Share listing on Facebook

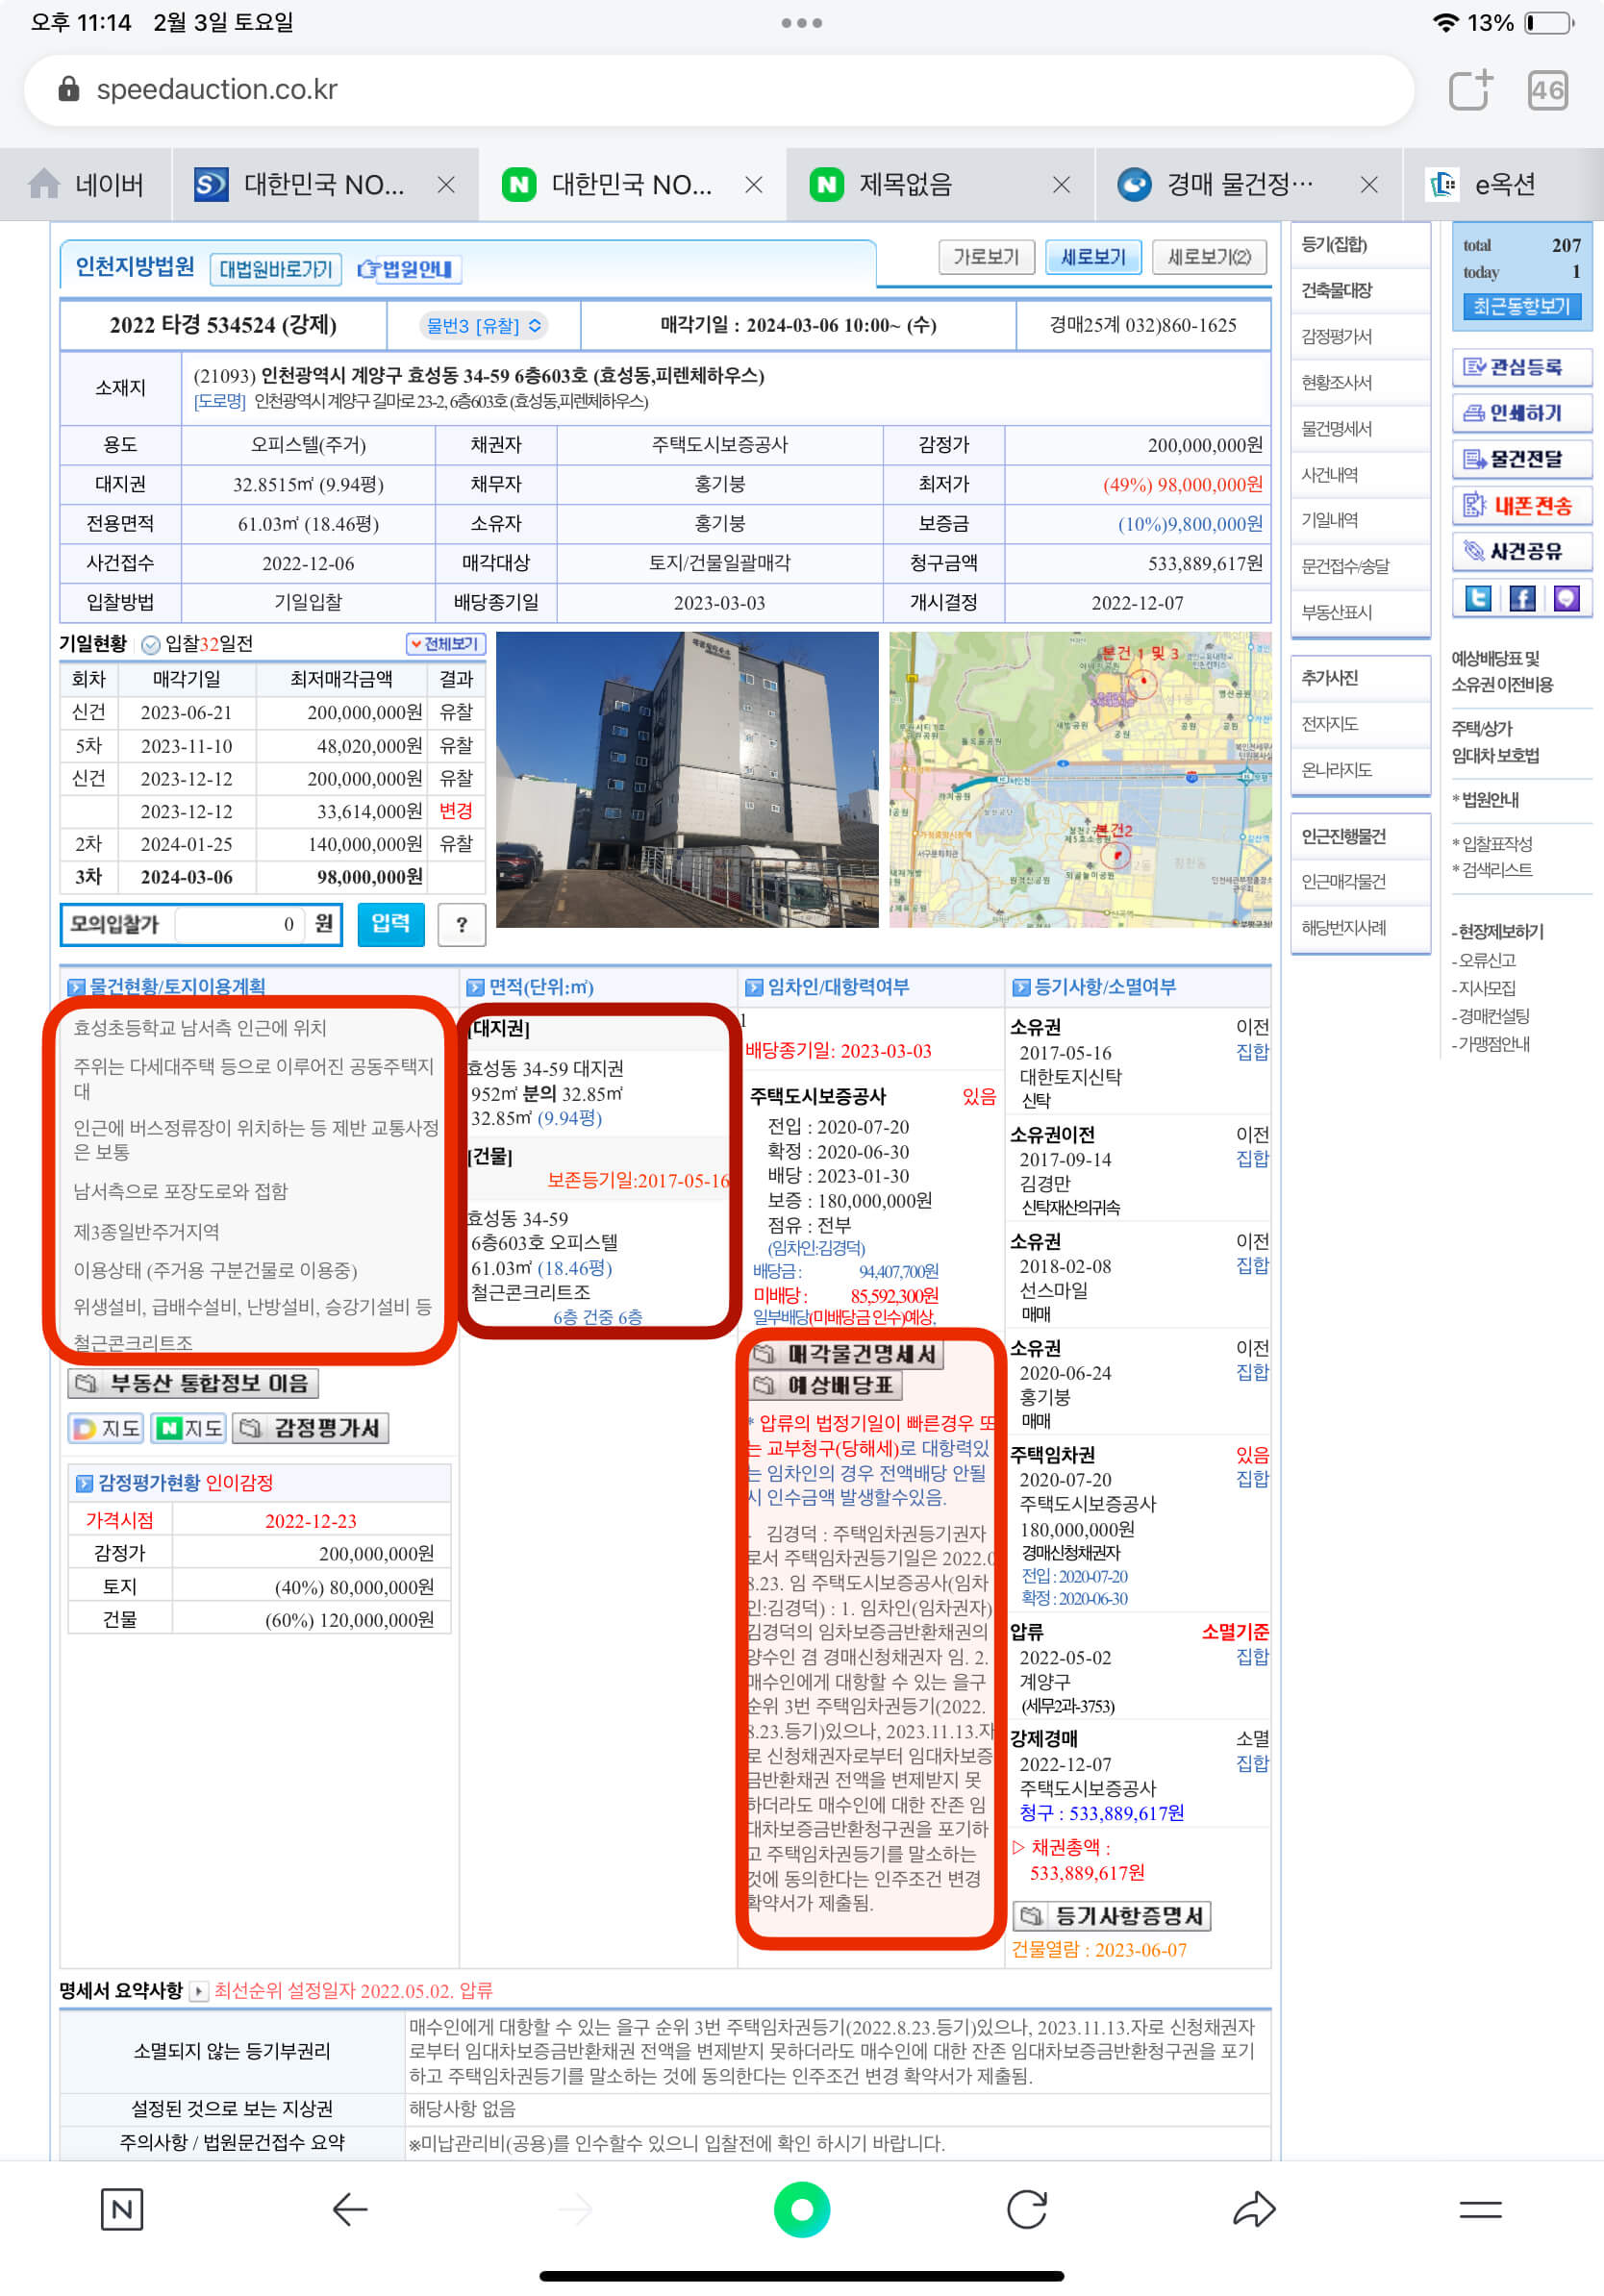pos(1521,599)
